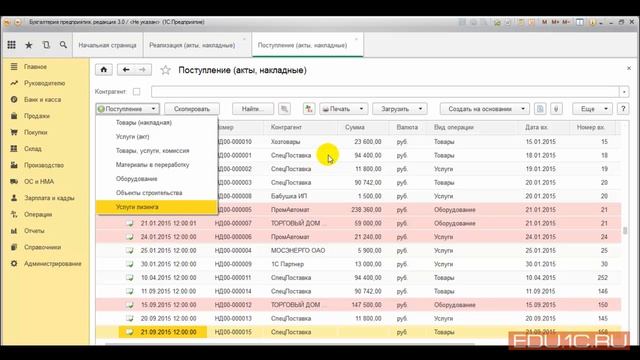Screen dimensions: 640x360
Task: Click the Контрагент filter input field
Action: pos(385,91)
